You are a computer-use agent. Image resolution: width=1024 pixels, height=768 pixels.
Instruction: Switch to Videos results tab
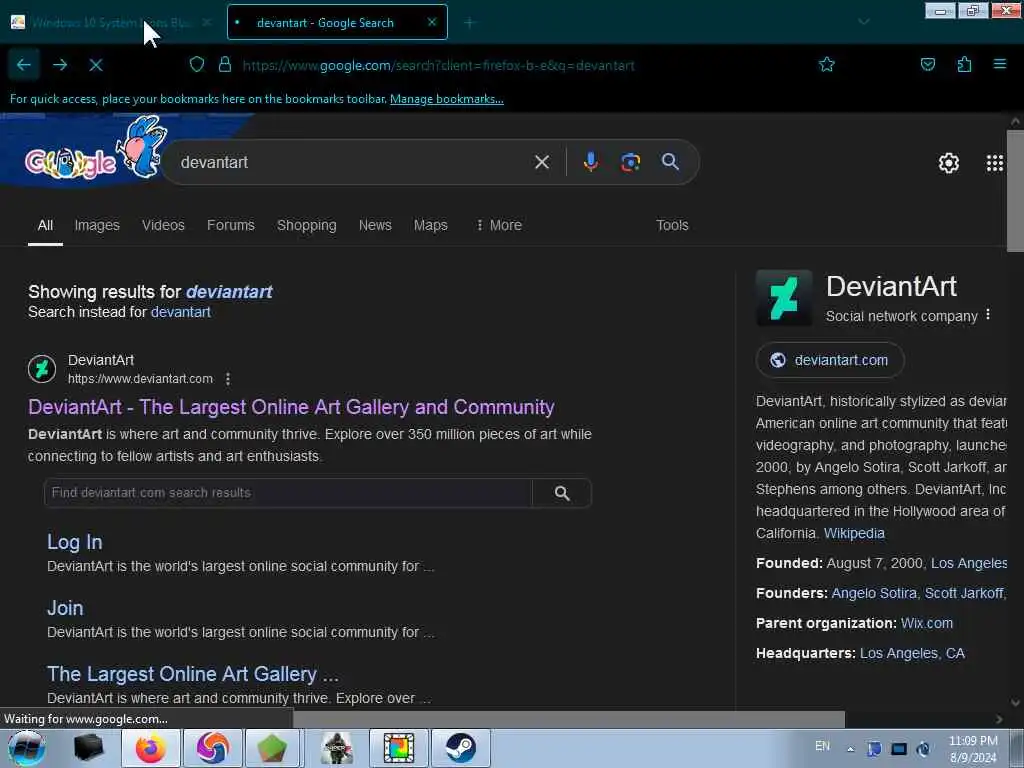[163, 225]
